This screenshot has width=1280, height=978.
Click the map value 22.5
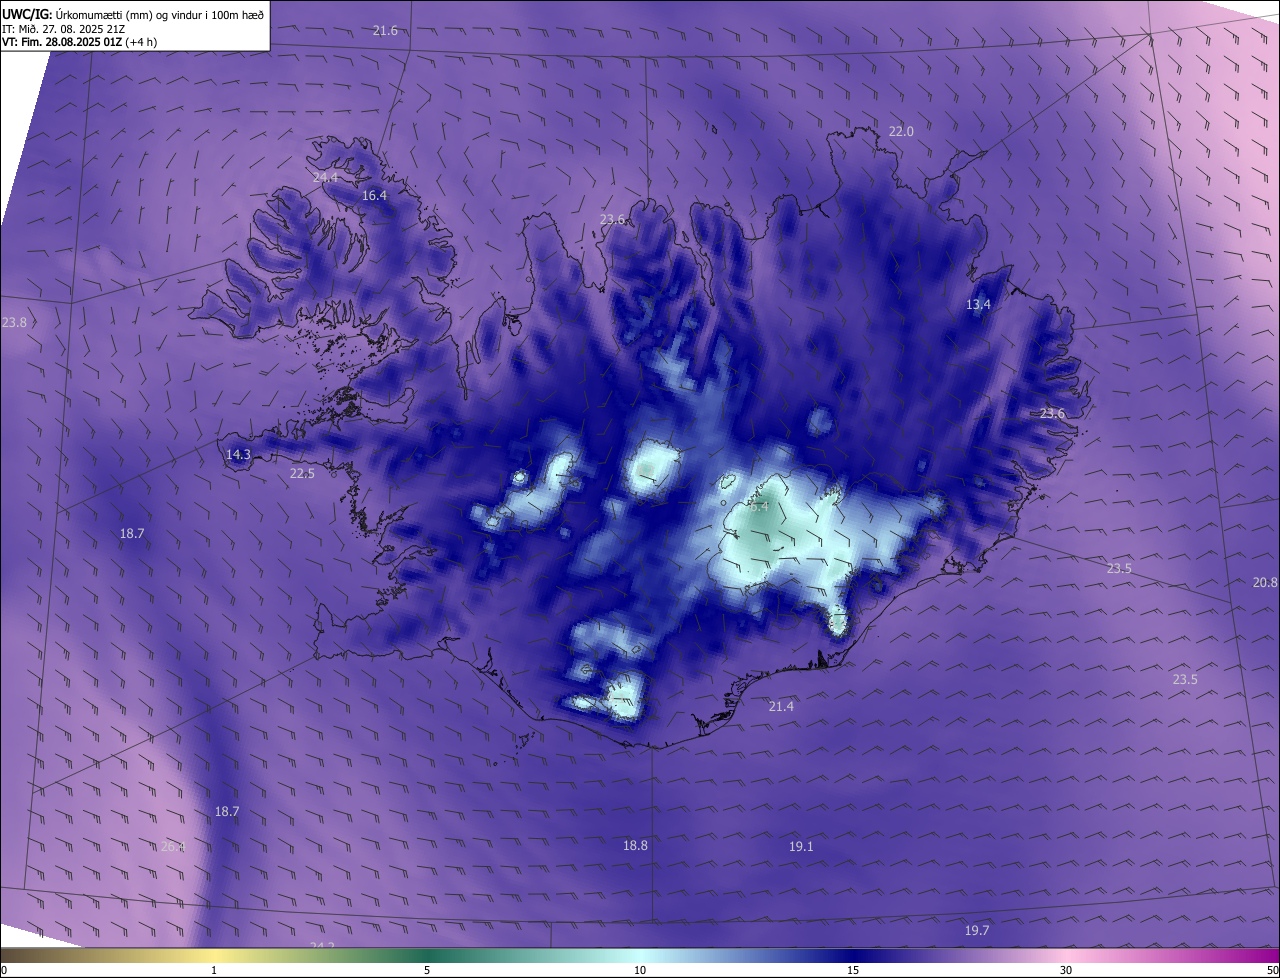(302, 474)
